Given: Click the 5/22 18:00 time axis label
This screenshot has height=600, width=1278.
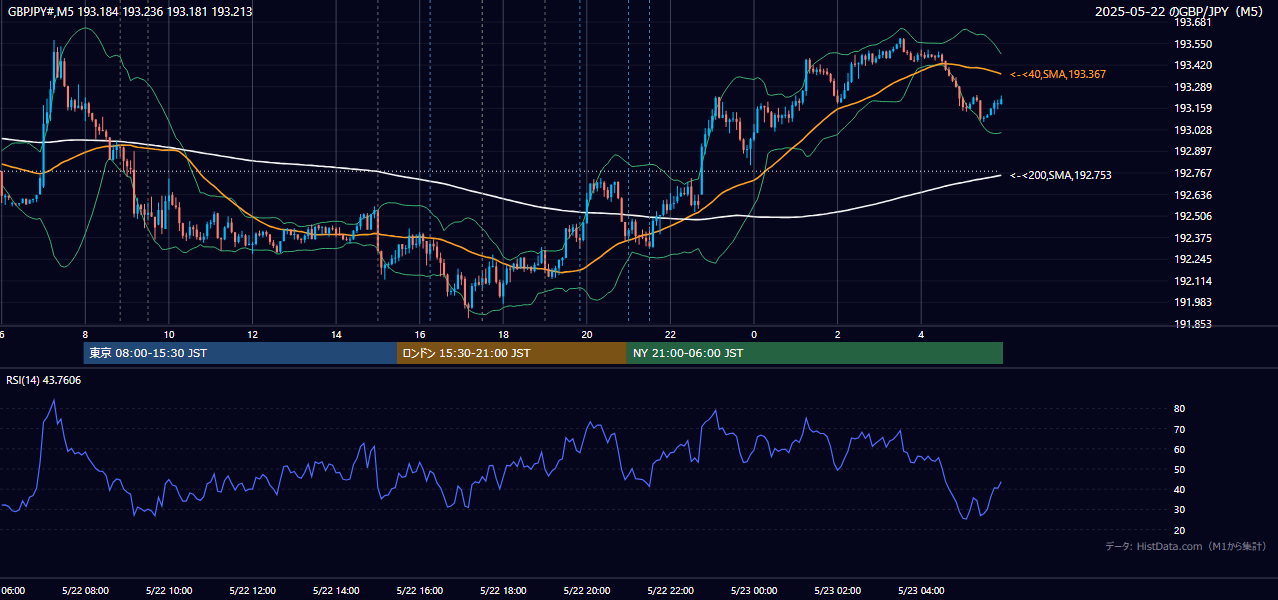Looking at the screenshot, I should (x=503, y=590).
